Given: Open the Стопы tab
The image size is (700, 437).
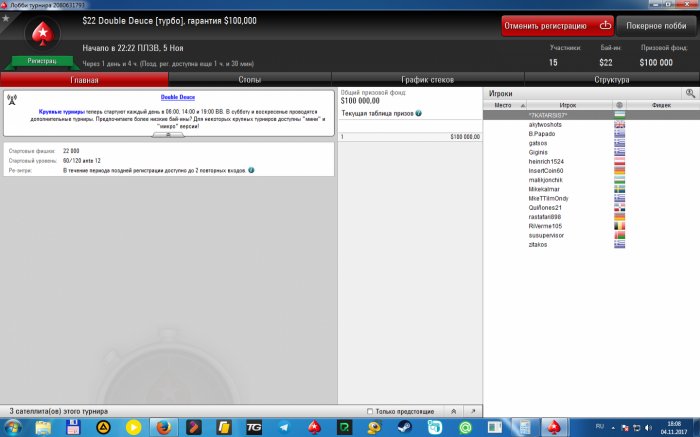Looking at the screenshot, I should click(x=250, y=80).
